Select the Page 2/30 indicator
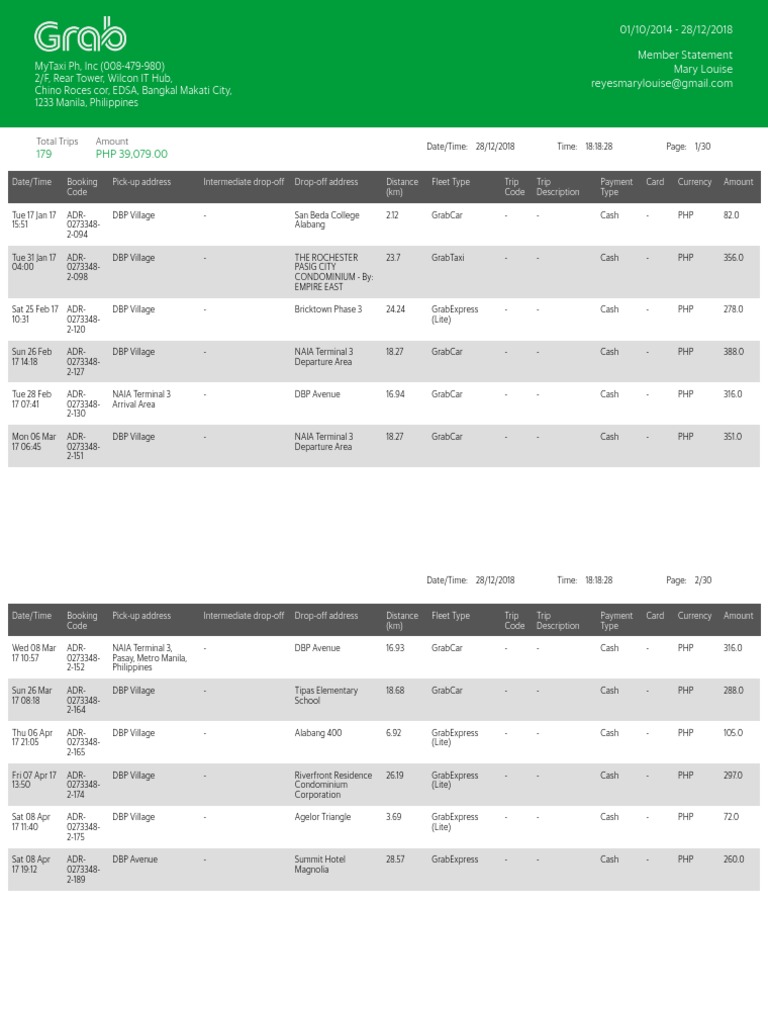Viewport: 768px width, 1024px height. (x=688, y=580)
